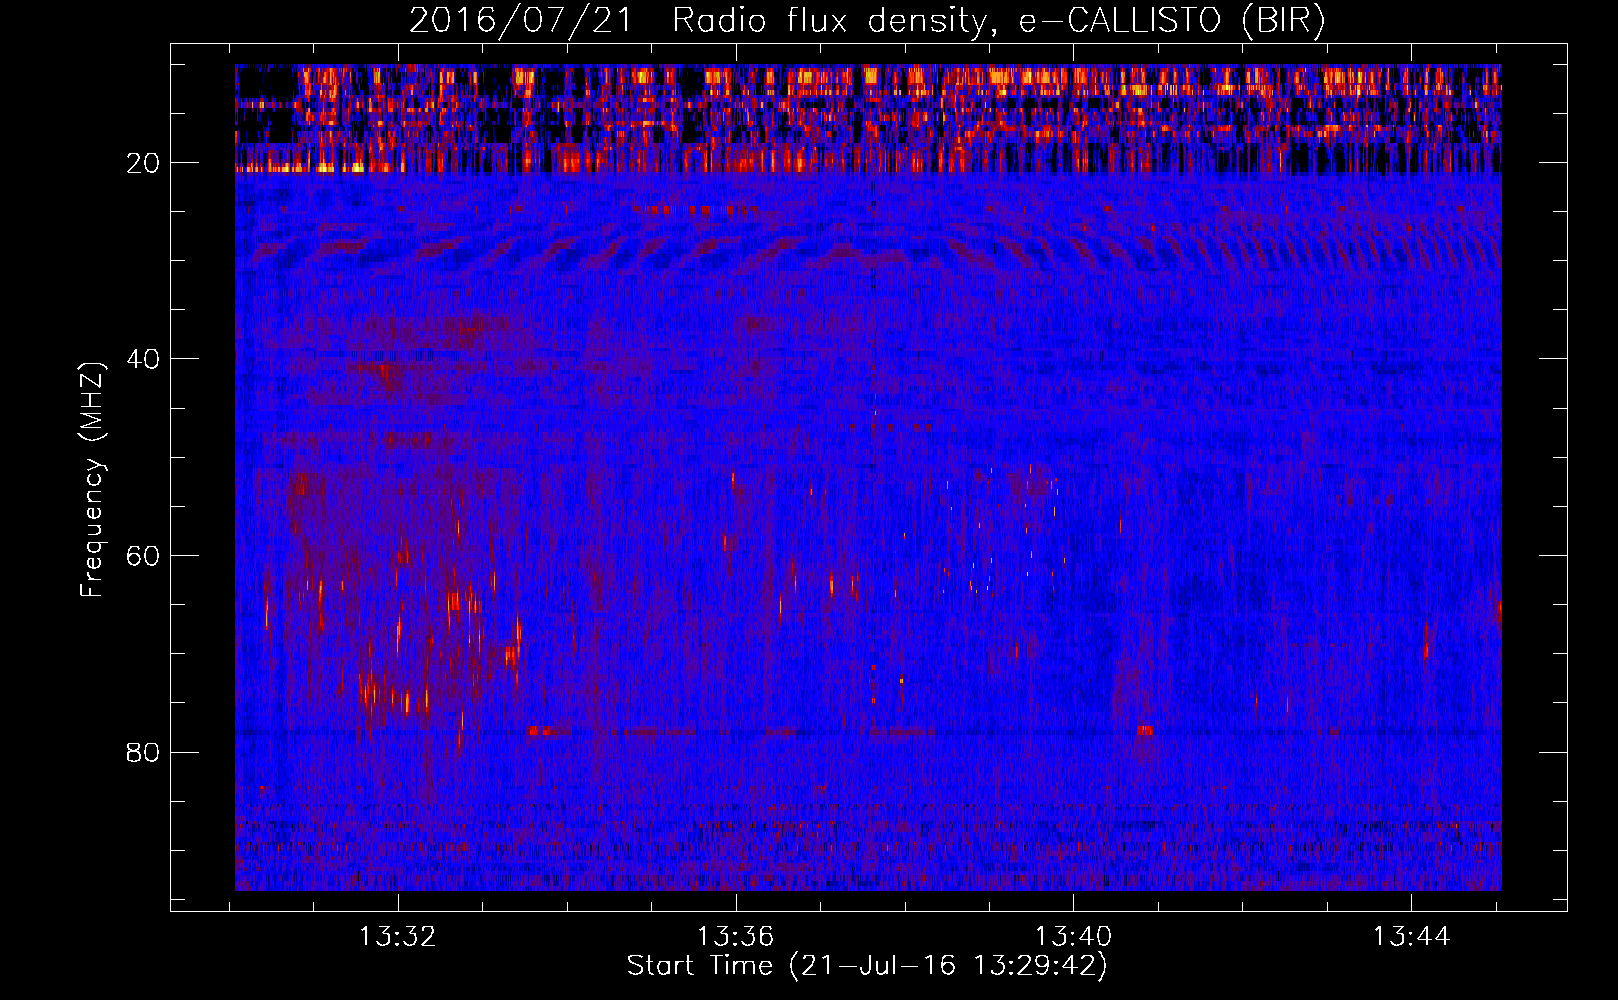Click the 60 frequency tick label
The image size is (1618, 1000).
point(144,556)
